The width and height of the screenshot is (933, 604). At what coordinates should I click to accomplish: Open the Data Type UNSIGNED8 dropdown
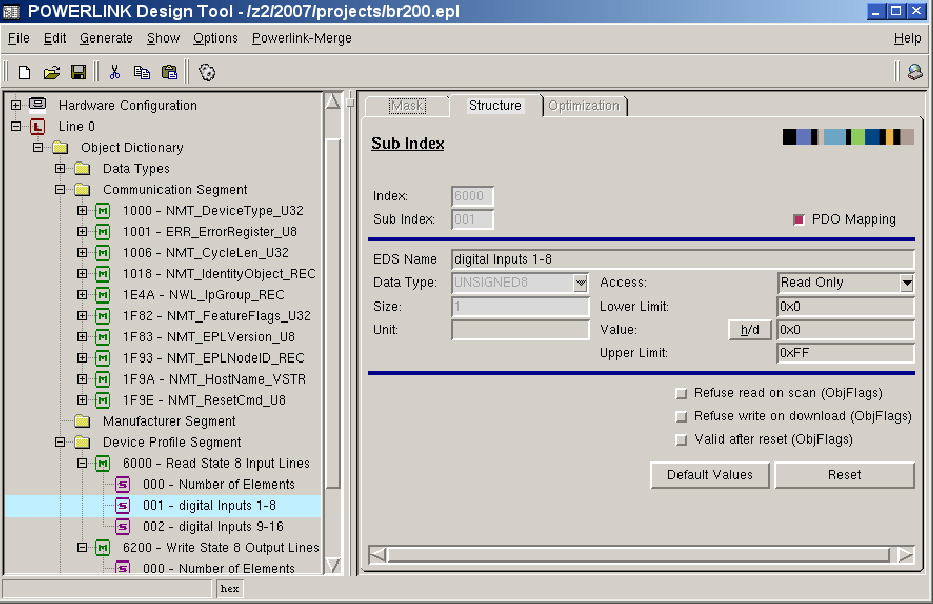pos(580,283)
